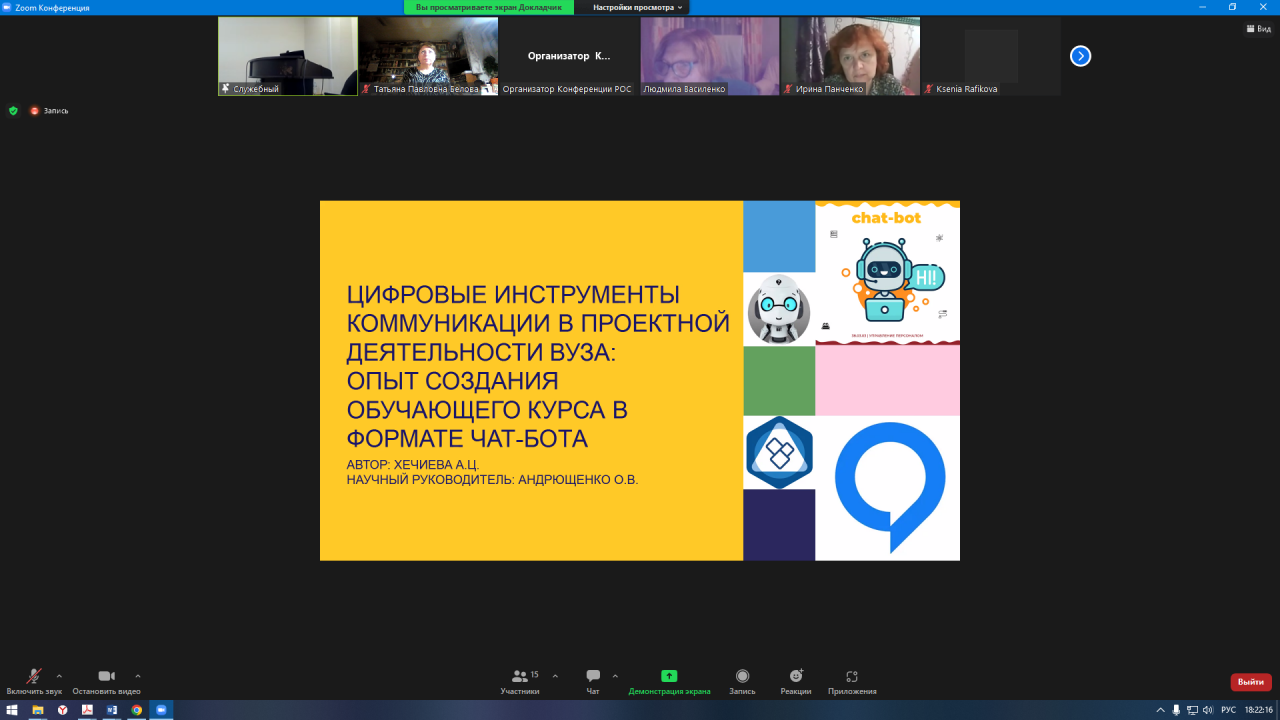Open the Приложения apps panel
The image size is (1280, 720).
(x=852, y=676)
